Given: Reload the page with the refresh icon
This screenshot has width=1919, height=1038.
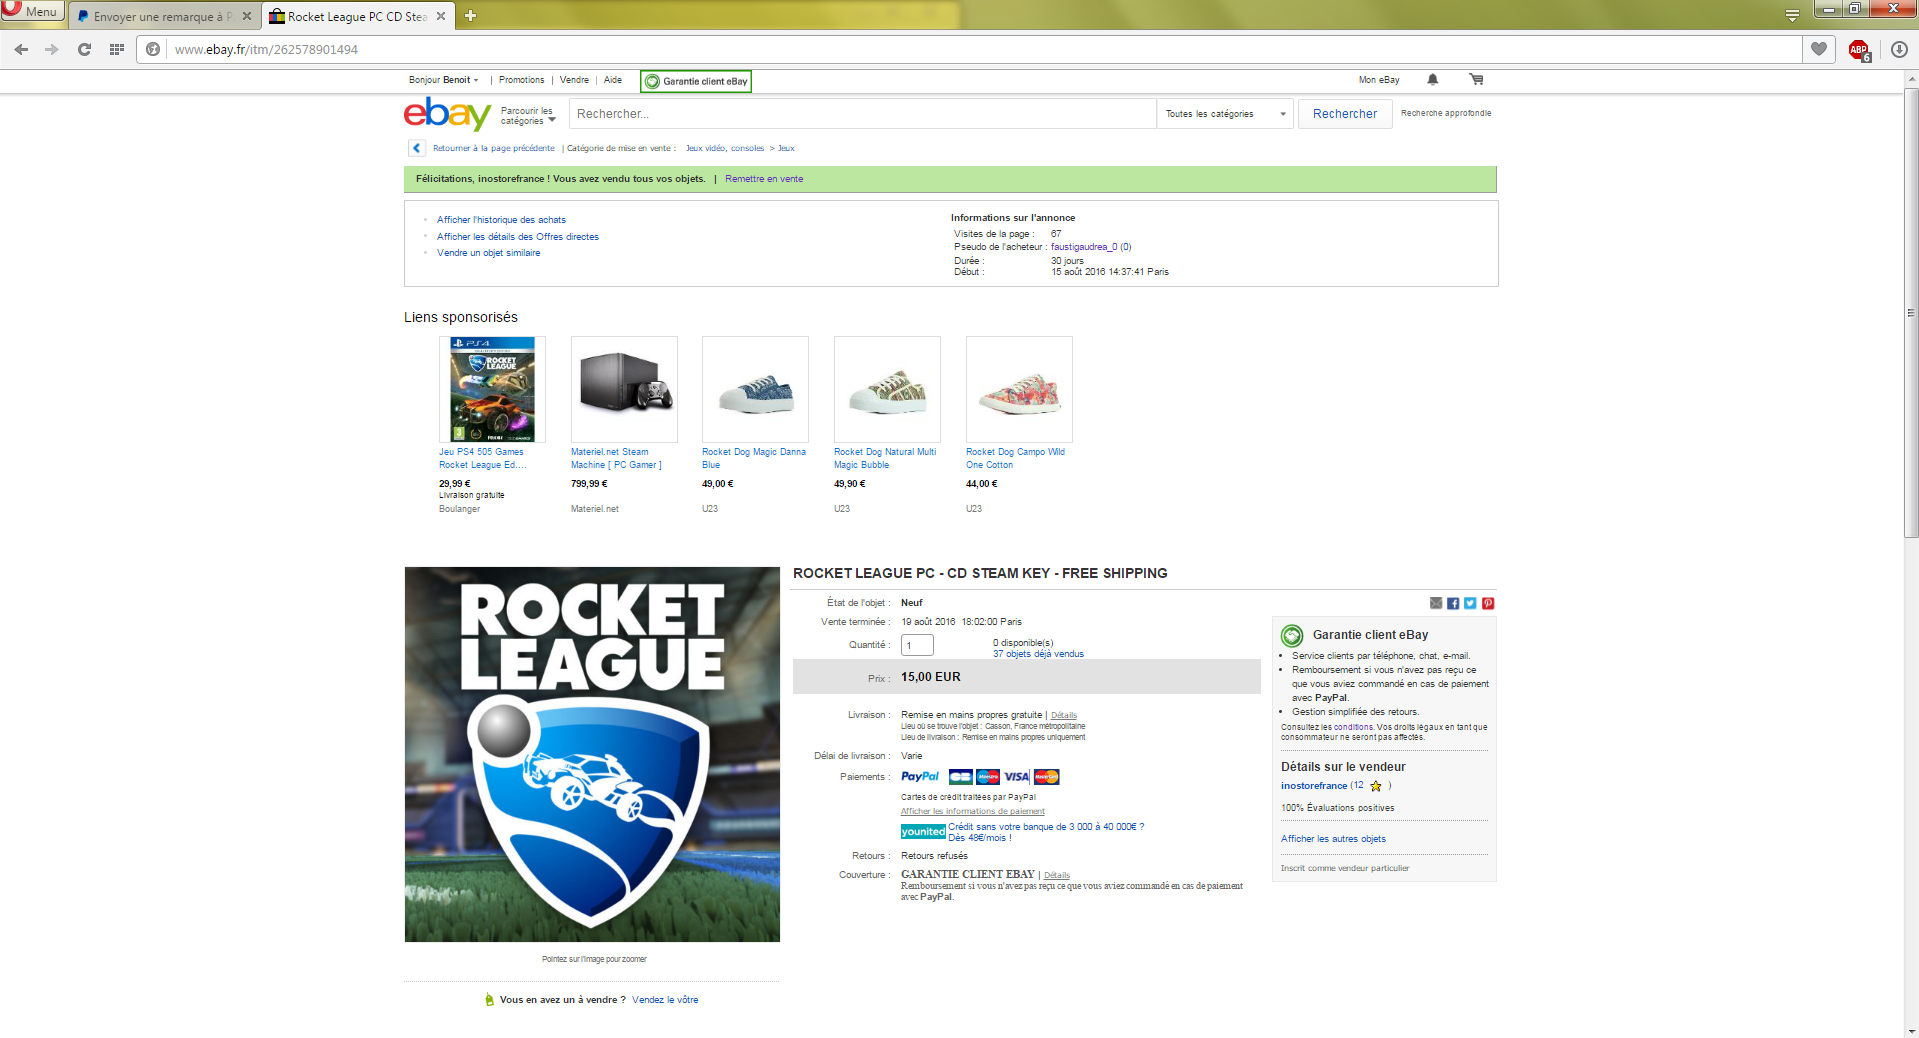Looking at the screenshot, I should [x=84, y=49].
